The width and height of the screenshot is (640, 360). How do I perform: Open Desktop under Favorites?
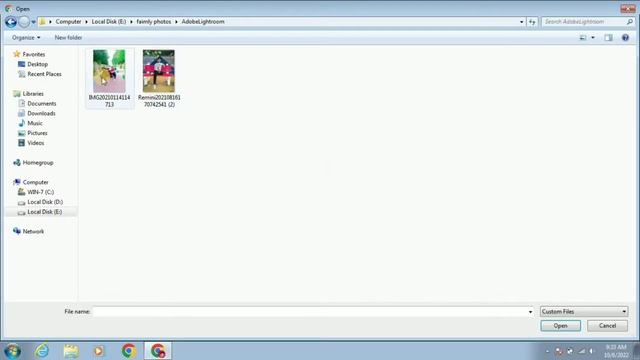(x=37, y=64)
